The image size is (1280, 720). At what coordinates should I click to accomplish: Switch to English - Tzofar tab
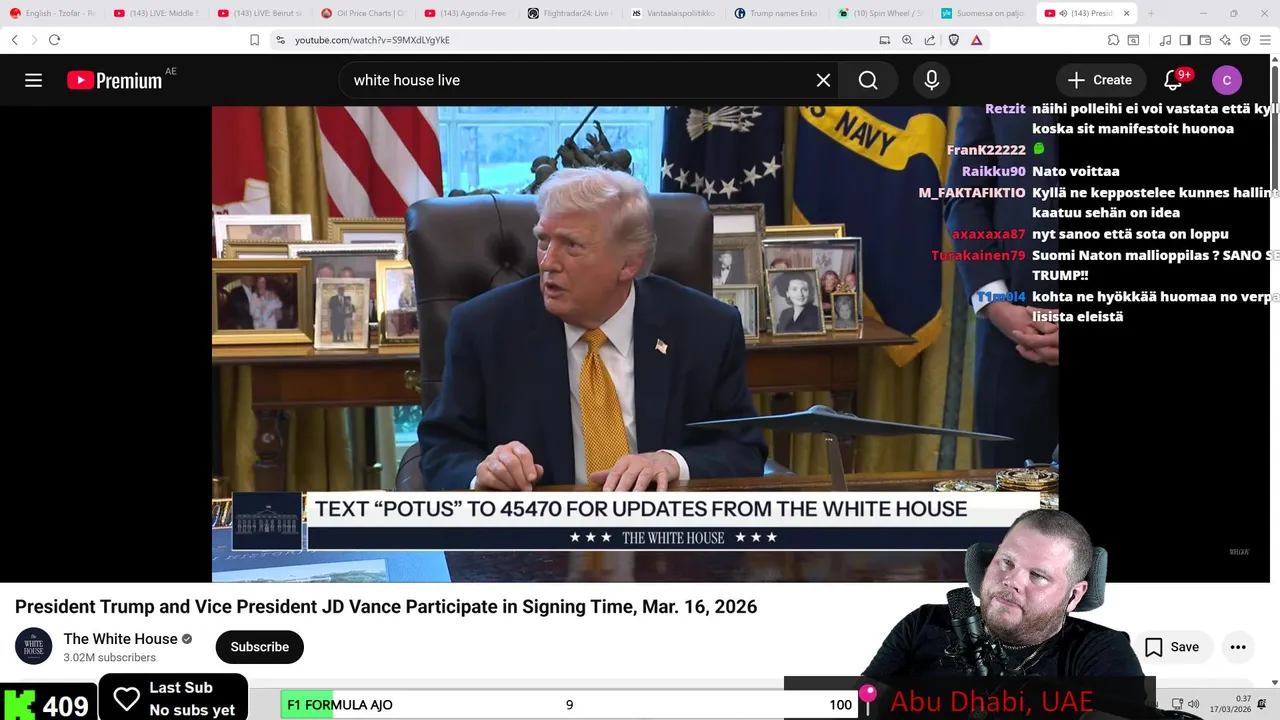tap(52, 13)
